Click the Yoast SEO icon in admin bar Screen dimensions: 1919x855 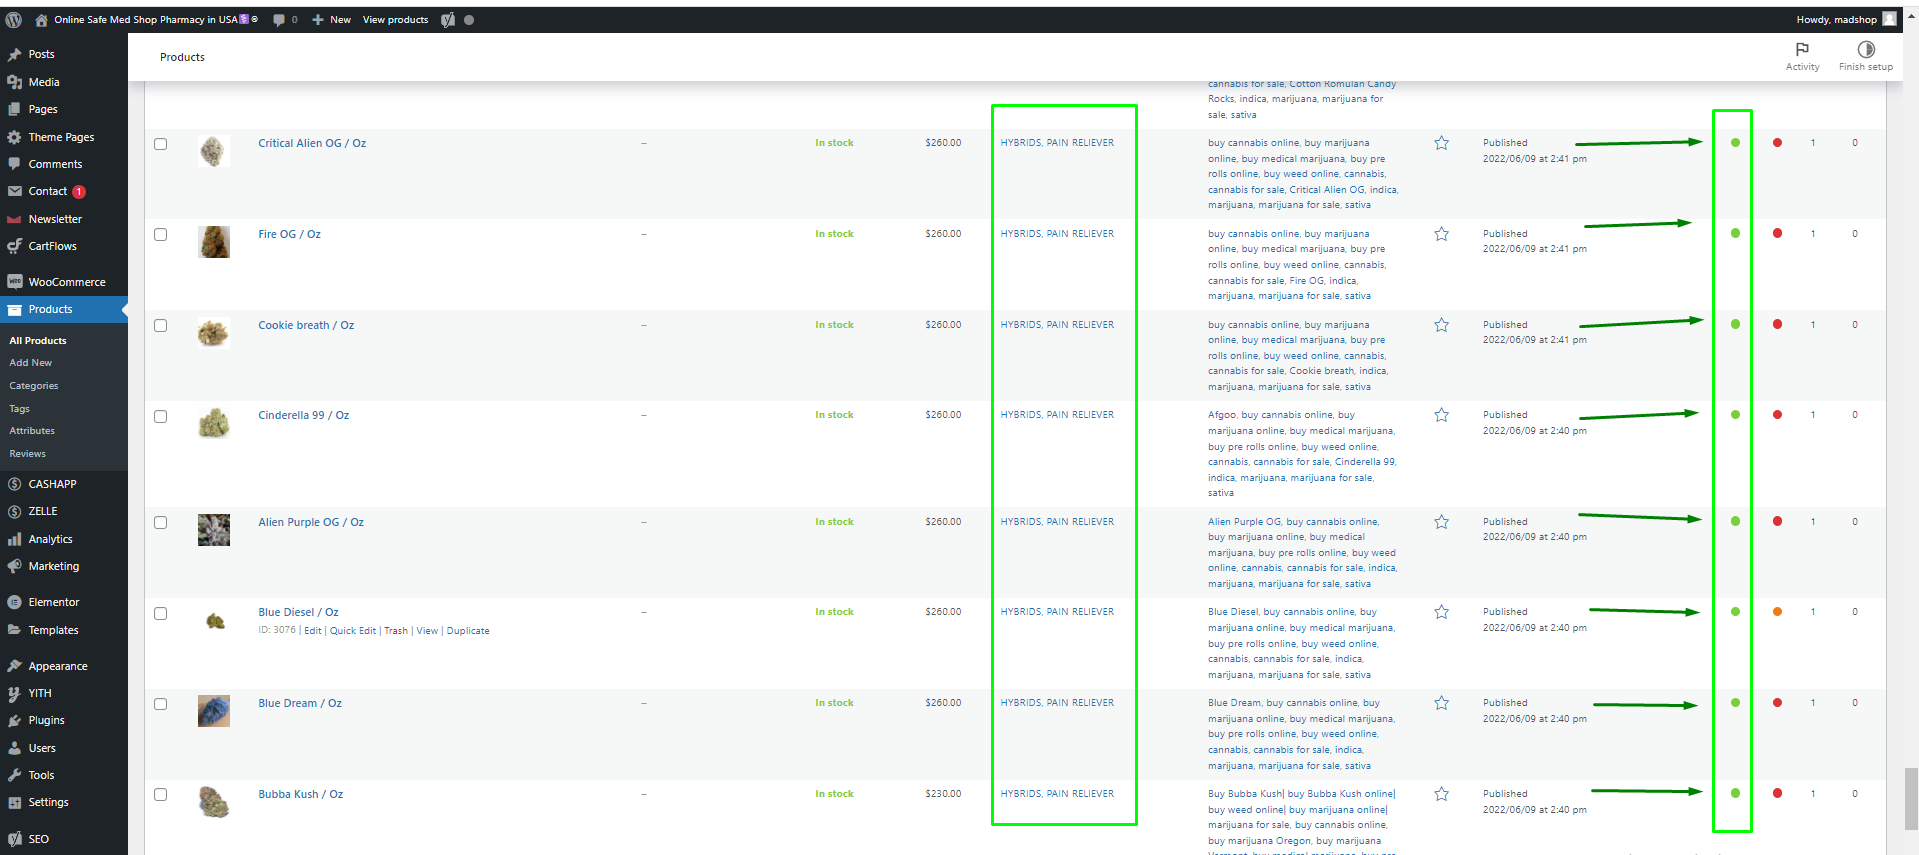point(448,20)
